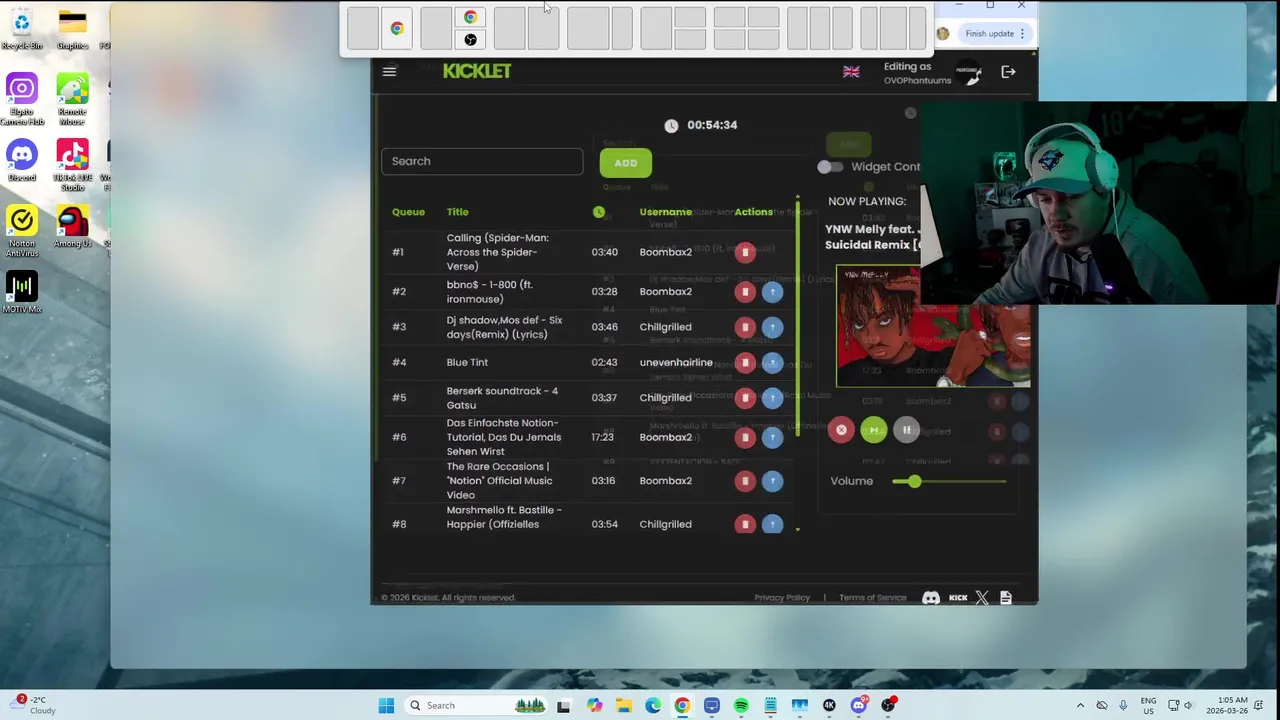
Task: Move Das Einfachste Notion-Tutorial up
Action: click(772, 437)
